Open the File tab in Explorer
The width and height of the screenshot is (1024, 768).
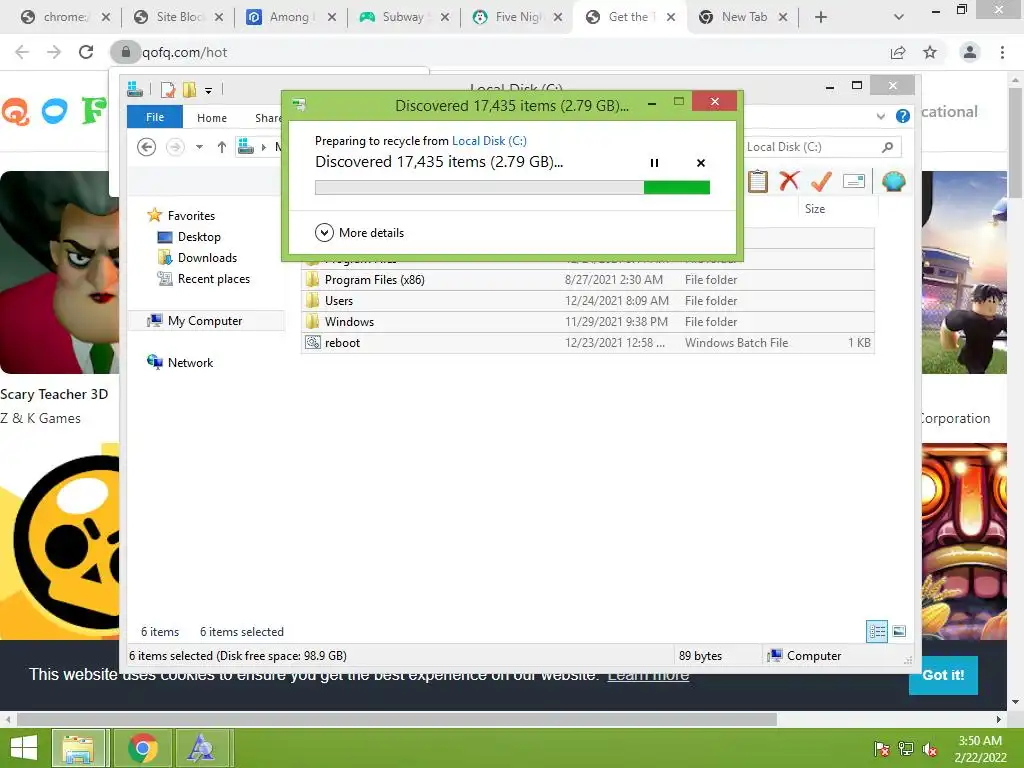155,117
